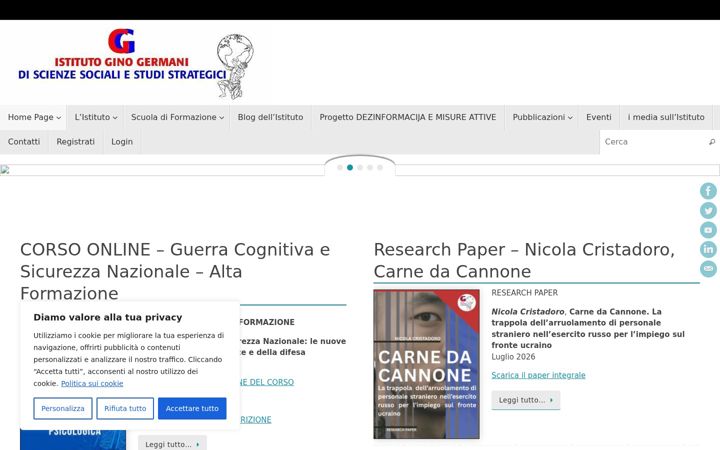This screenshot has height=450, width=720.
Task: Select the active second slider dot
Action: (x=350, y=168)
